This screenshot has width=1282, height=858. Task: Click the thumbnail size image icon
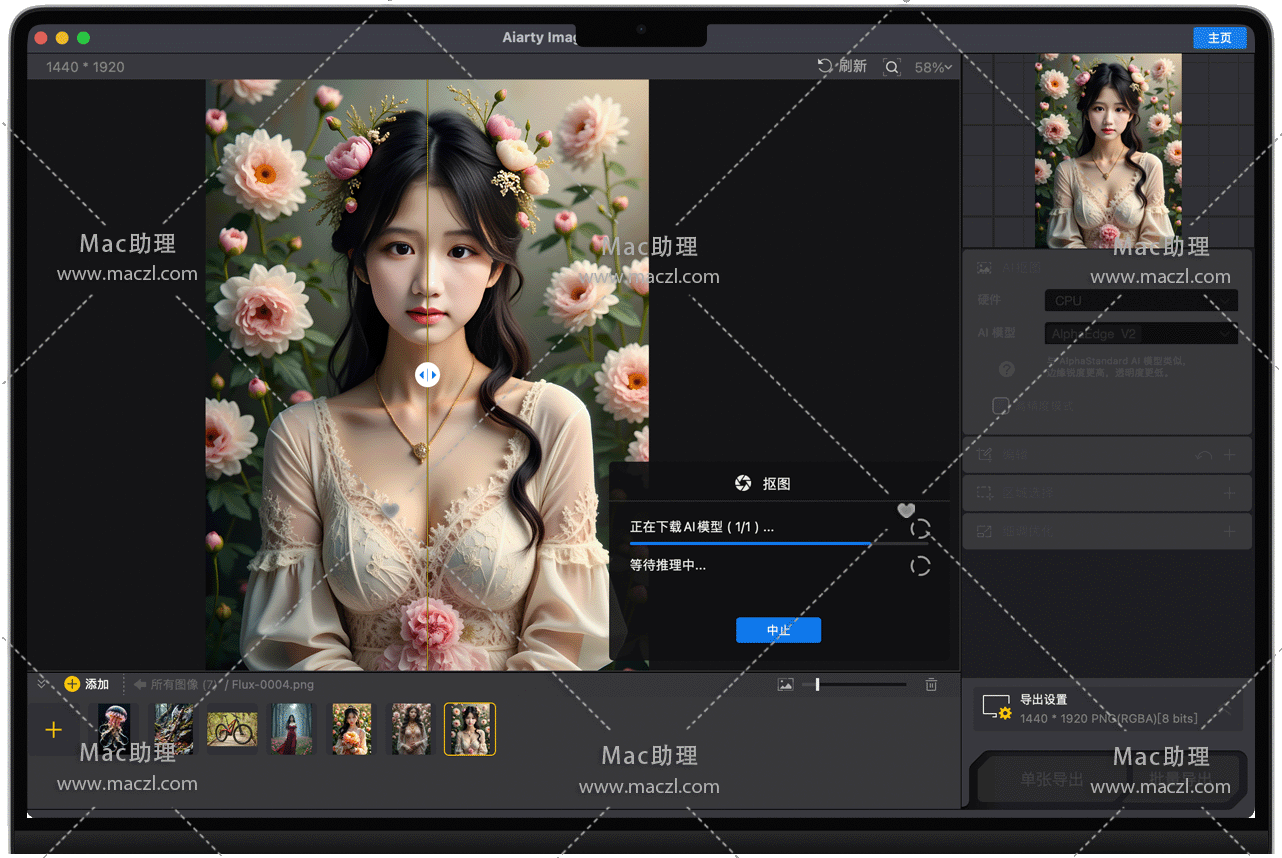786,684
